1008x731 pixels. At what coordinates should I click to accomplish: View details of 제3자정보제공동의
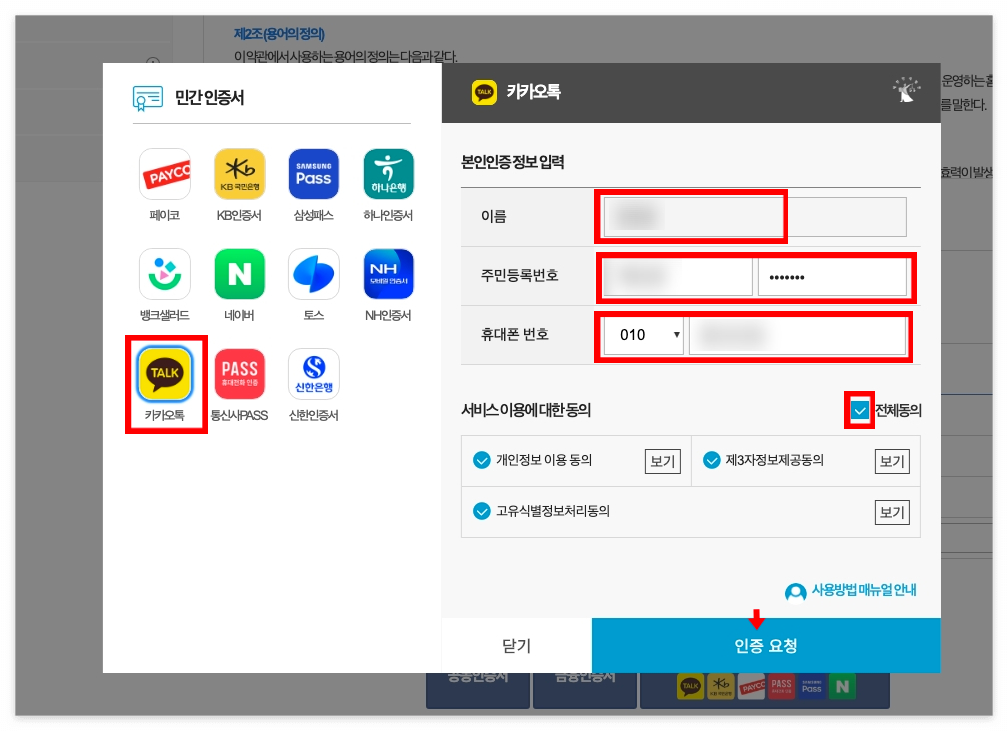pyautogui.click(x=892, y=462)
